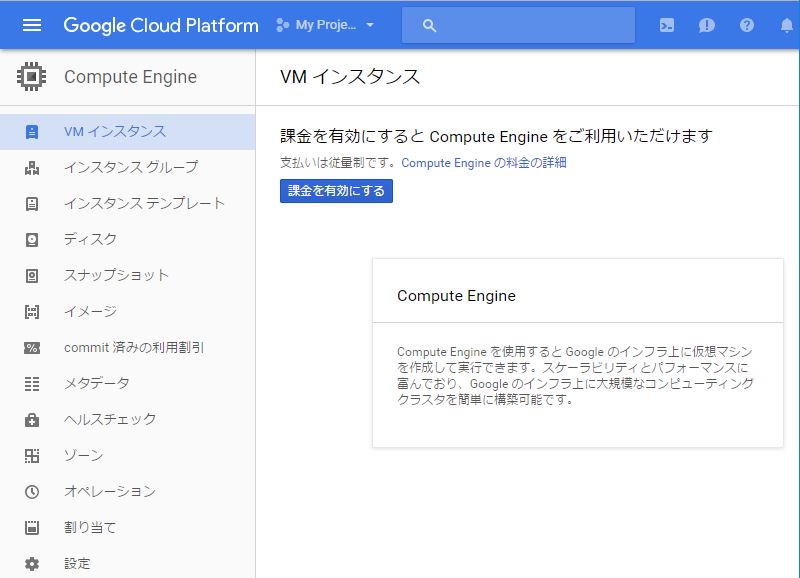
Task: Click the settings gear icon
Action: 32,563
